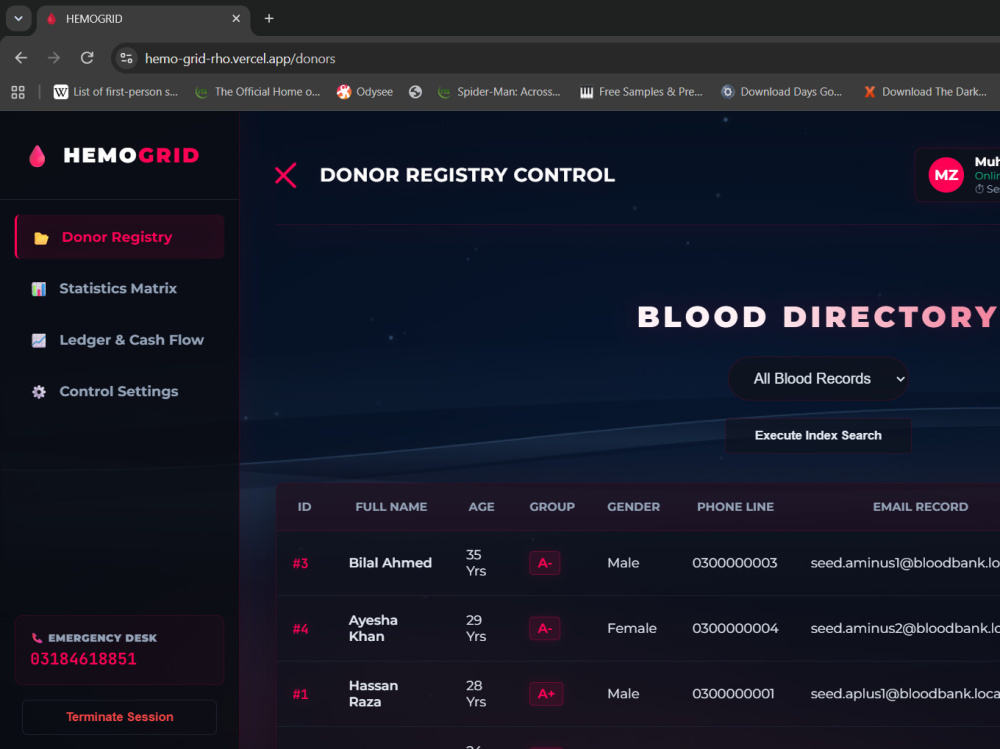Click the Donor Registry folder icon
Screen dimensions: 1000x749
41,238
